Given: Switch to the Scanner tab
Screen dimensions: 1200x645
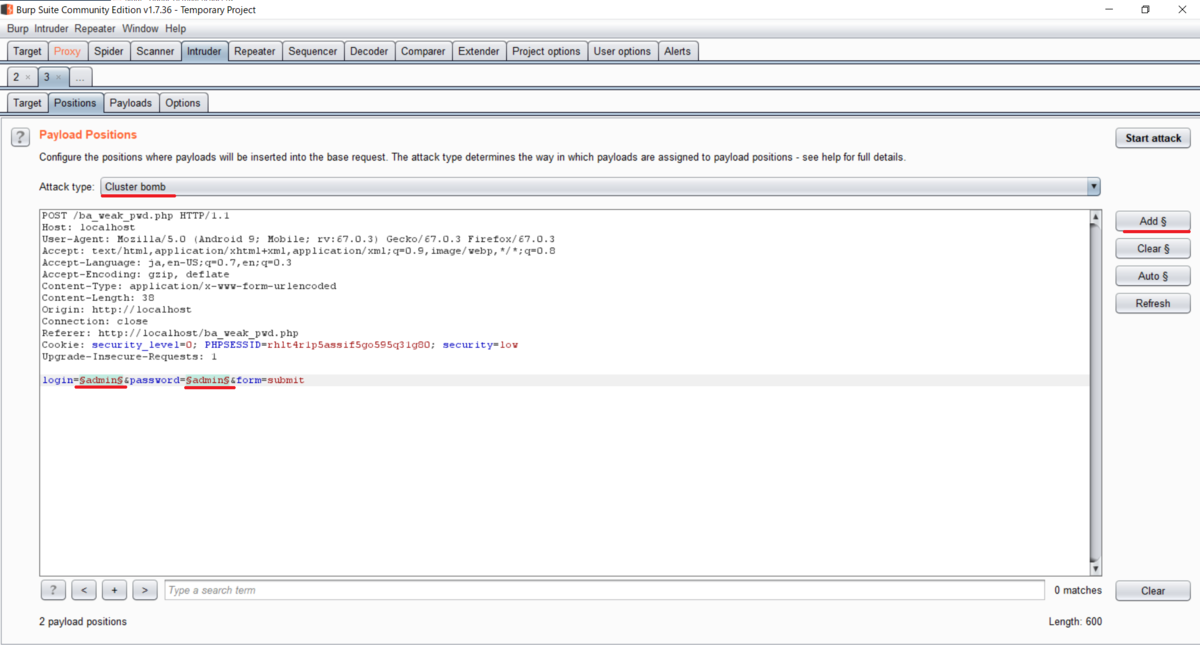Looking at the screenshot, I should pos(155,51).
